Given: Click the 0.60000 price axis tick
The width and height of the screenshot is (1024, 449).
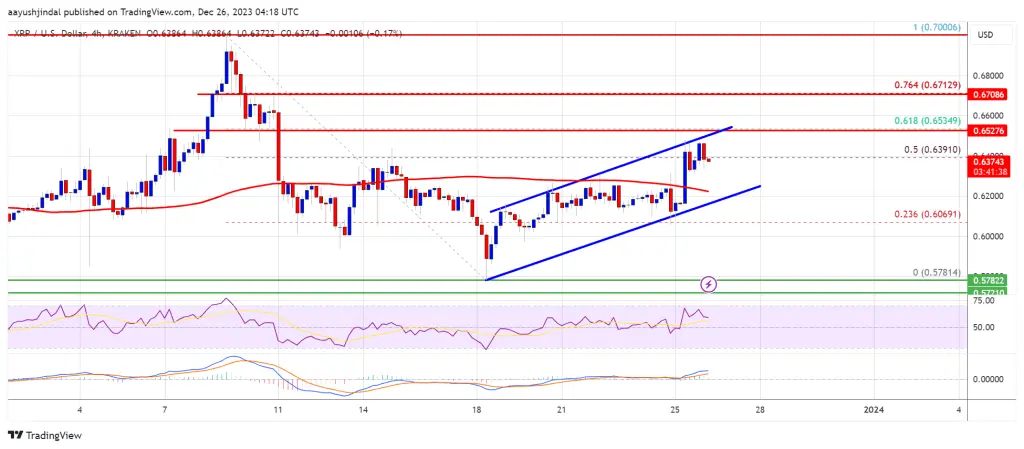Looking at the screenshot, I should point(987,237).
